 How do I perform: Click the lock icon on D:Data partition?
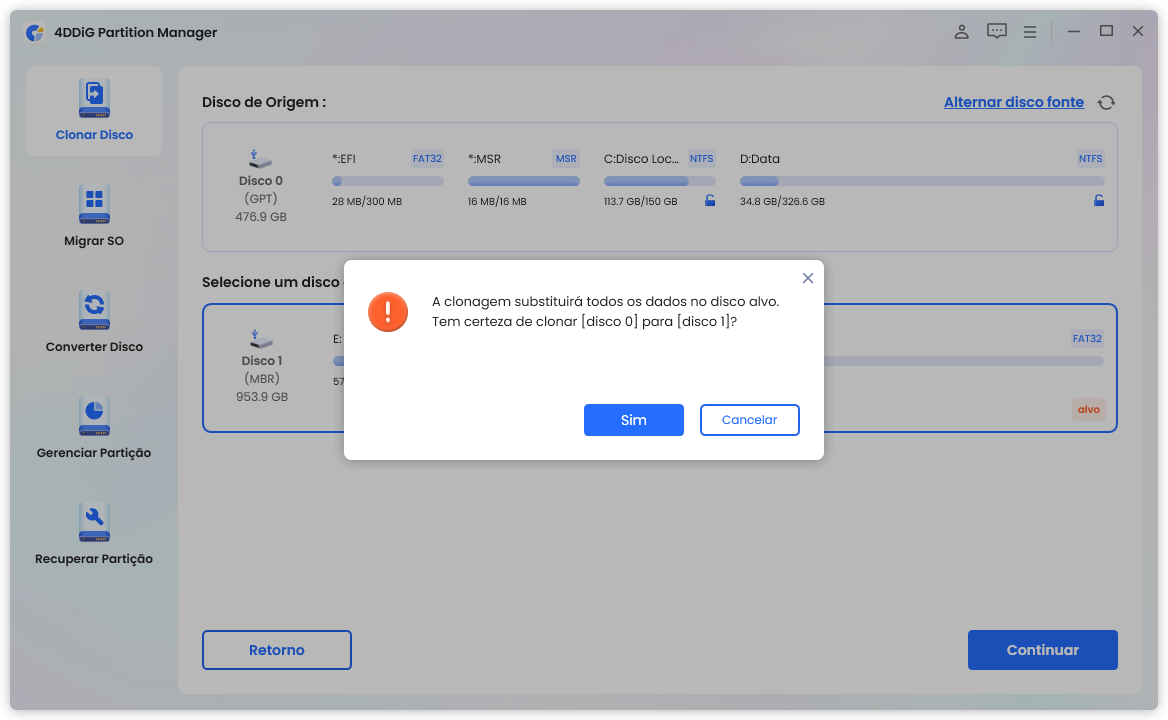click(x=1098, y=201)
